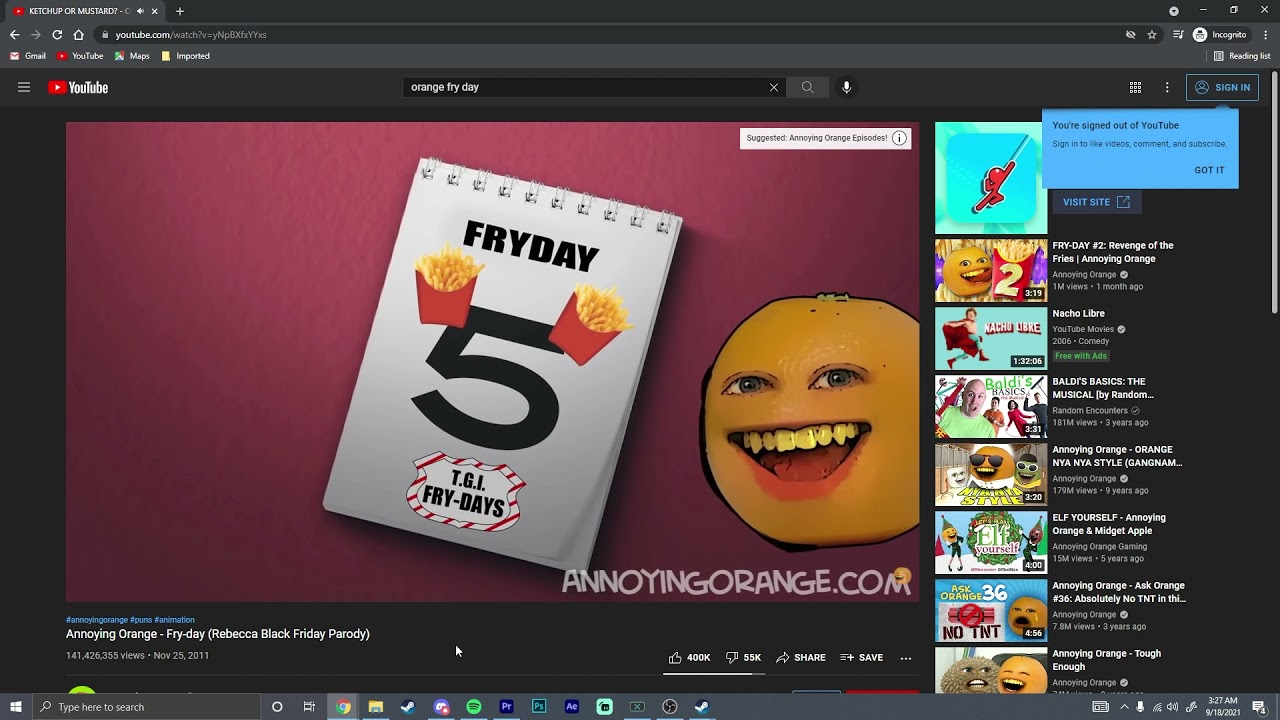Open the #animation hashtag link

pyautogui.click(x=174, y=620)
